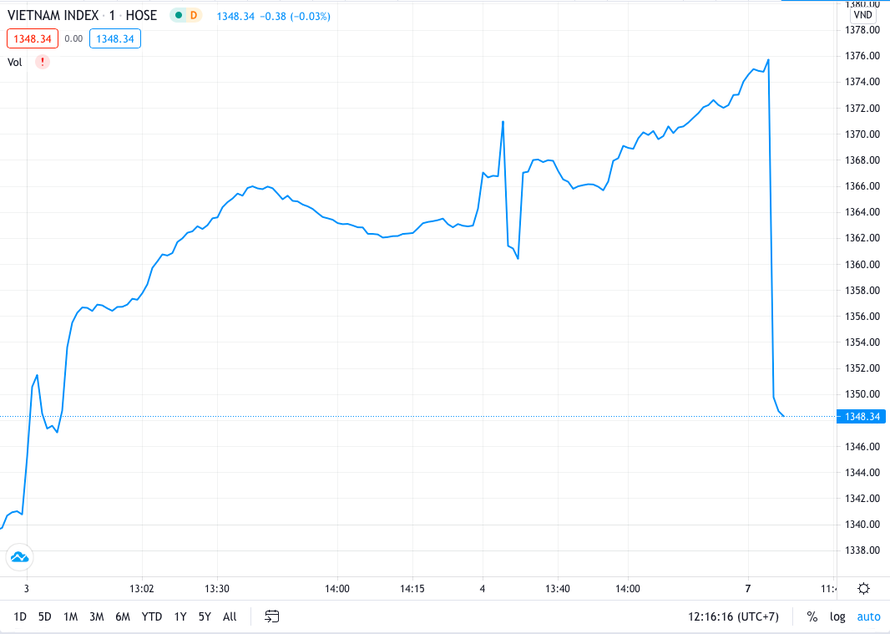
Task: Click the market status green dot indicator
Action: (178, 16)
